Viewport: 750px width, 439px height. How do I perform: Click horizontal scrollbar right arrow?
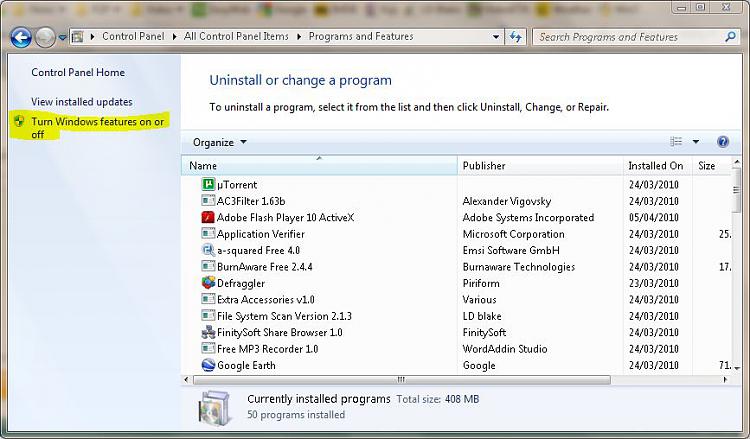725,380
